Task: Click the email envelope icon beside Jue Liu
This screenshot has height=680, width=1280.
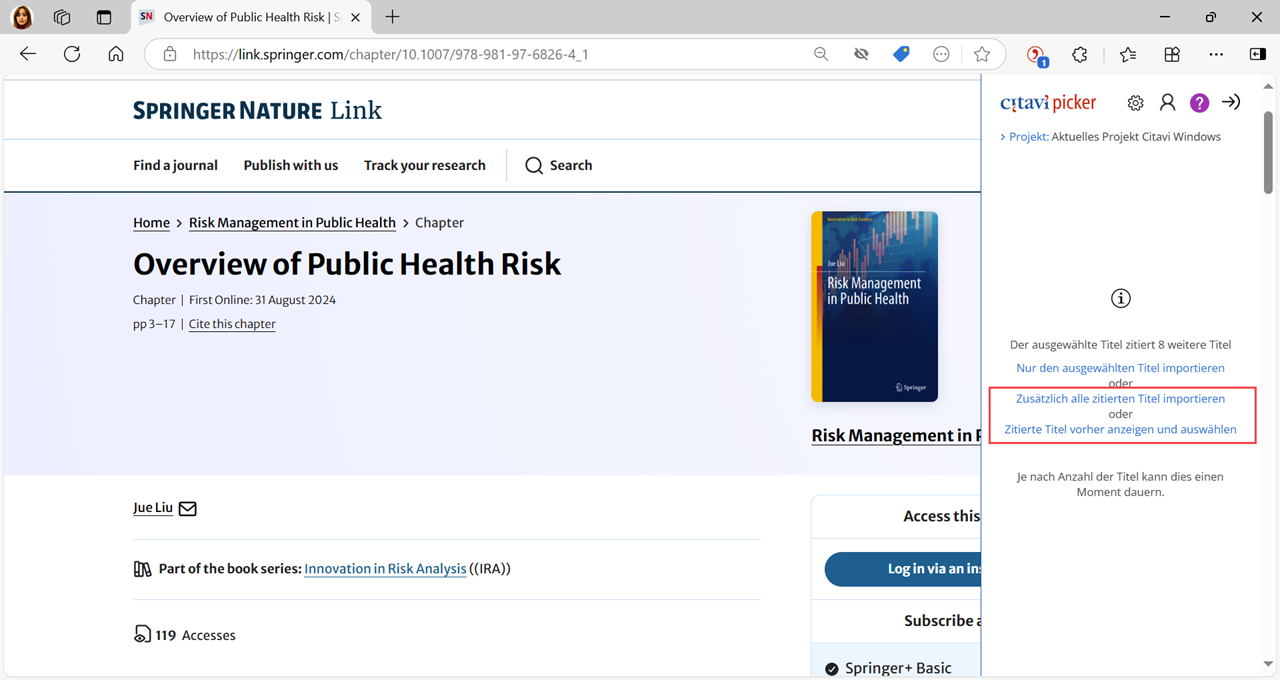Action: pos(187,508)
